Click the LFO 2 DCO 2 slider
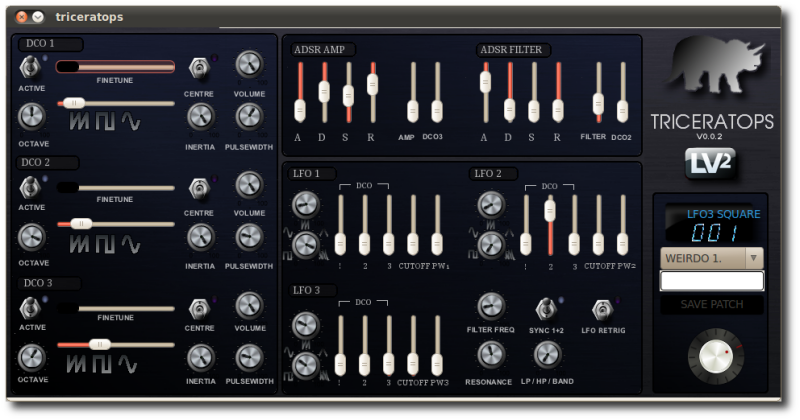This screenshot has height=420, width=800. [549, 226]
